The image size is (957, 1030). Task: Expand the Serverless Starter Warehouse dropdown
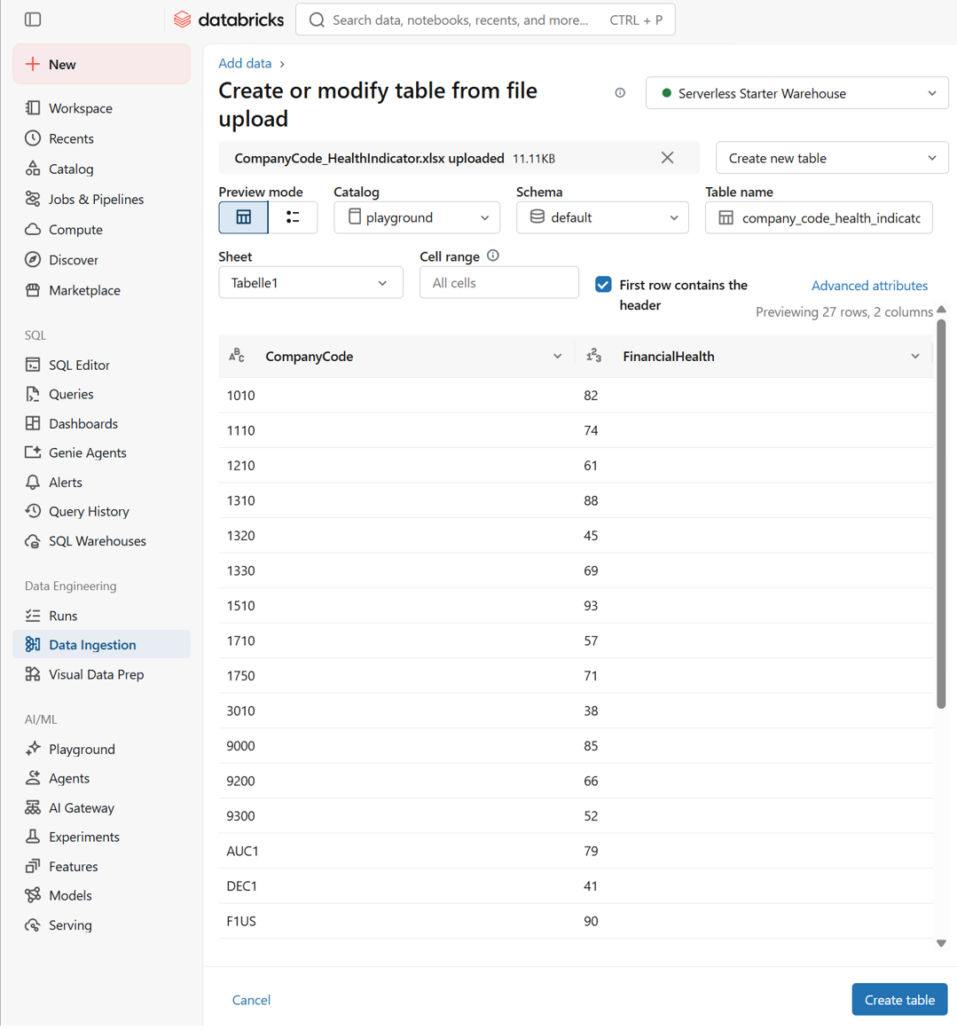click(x=797, y=93)
